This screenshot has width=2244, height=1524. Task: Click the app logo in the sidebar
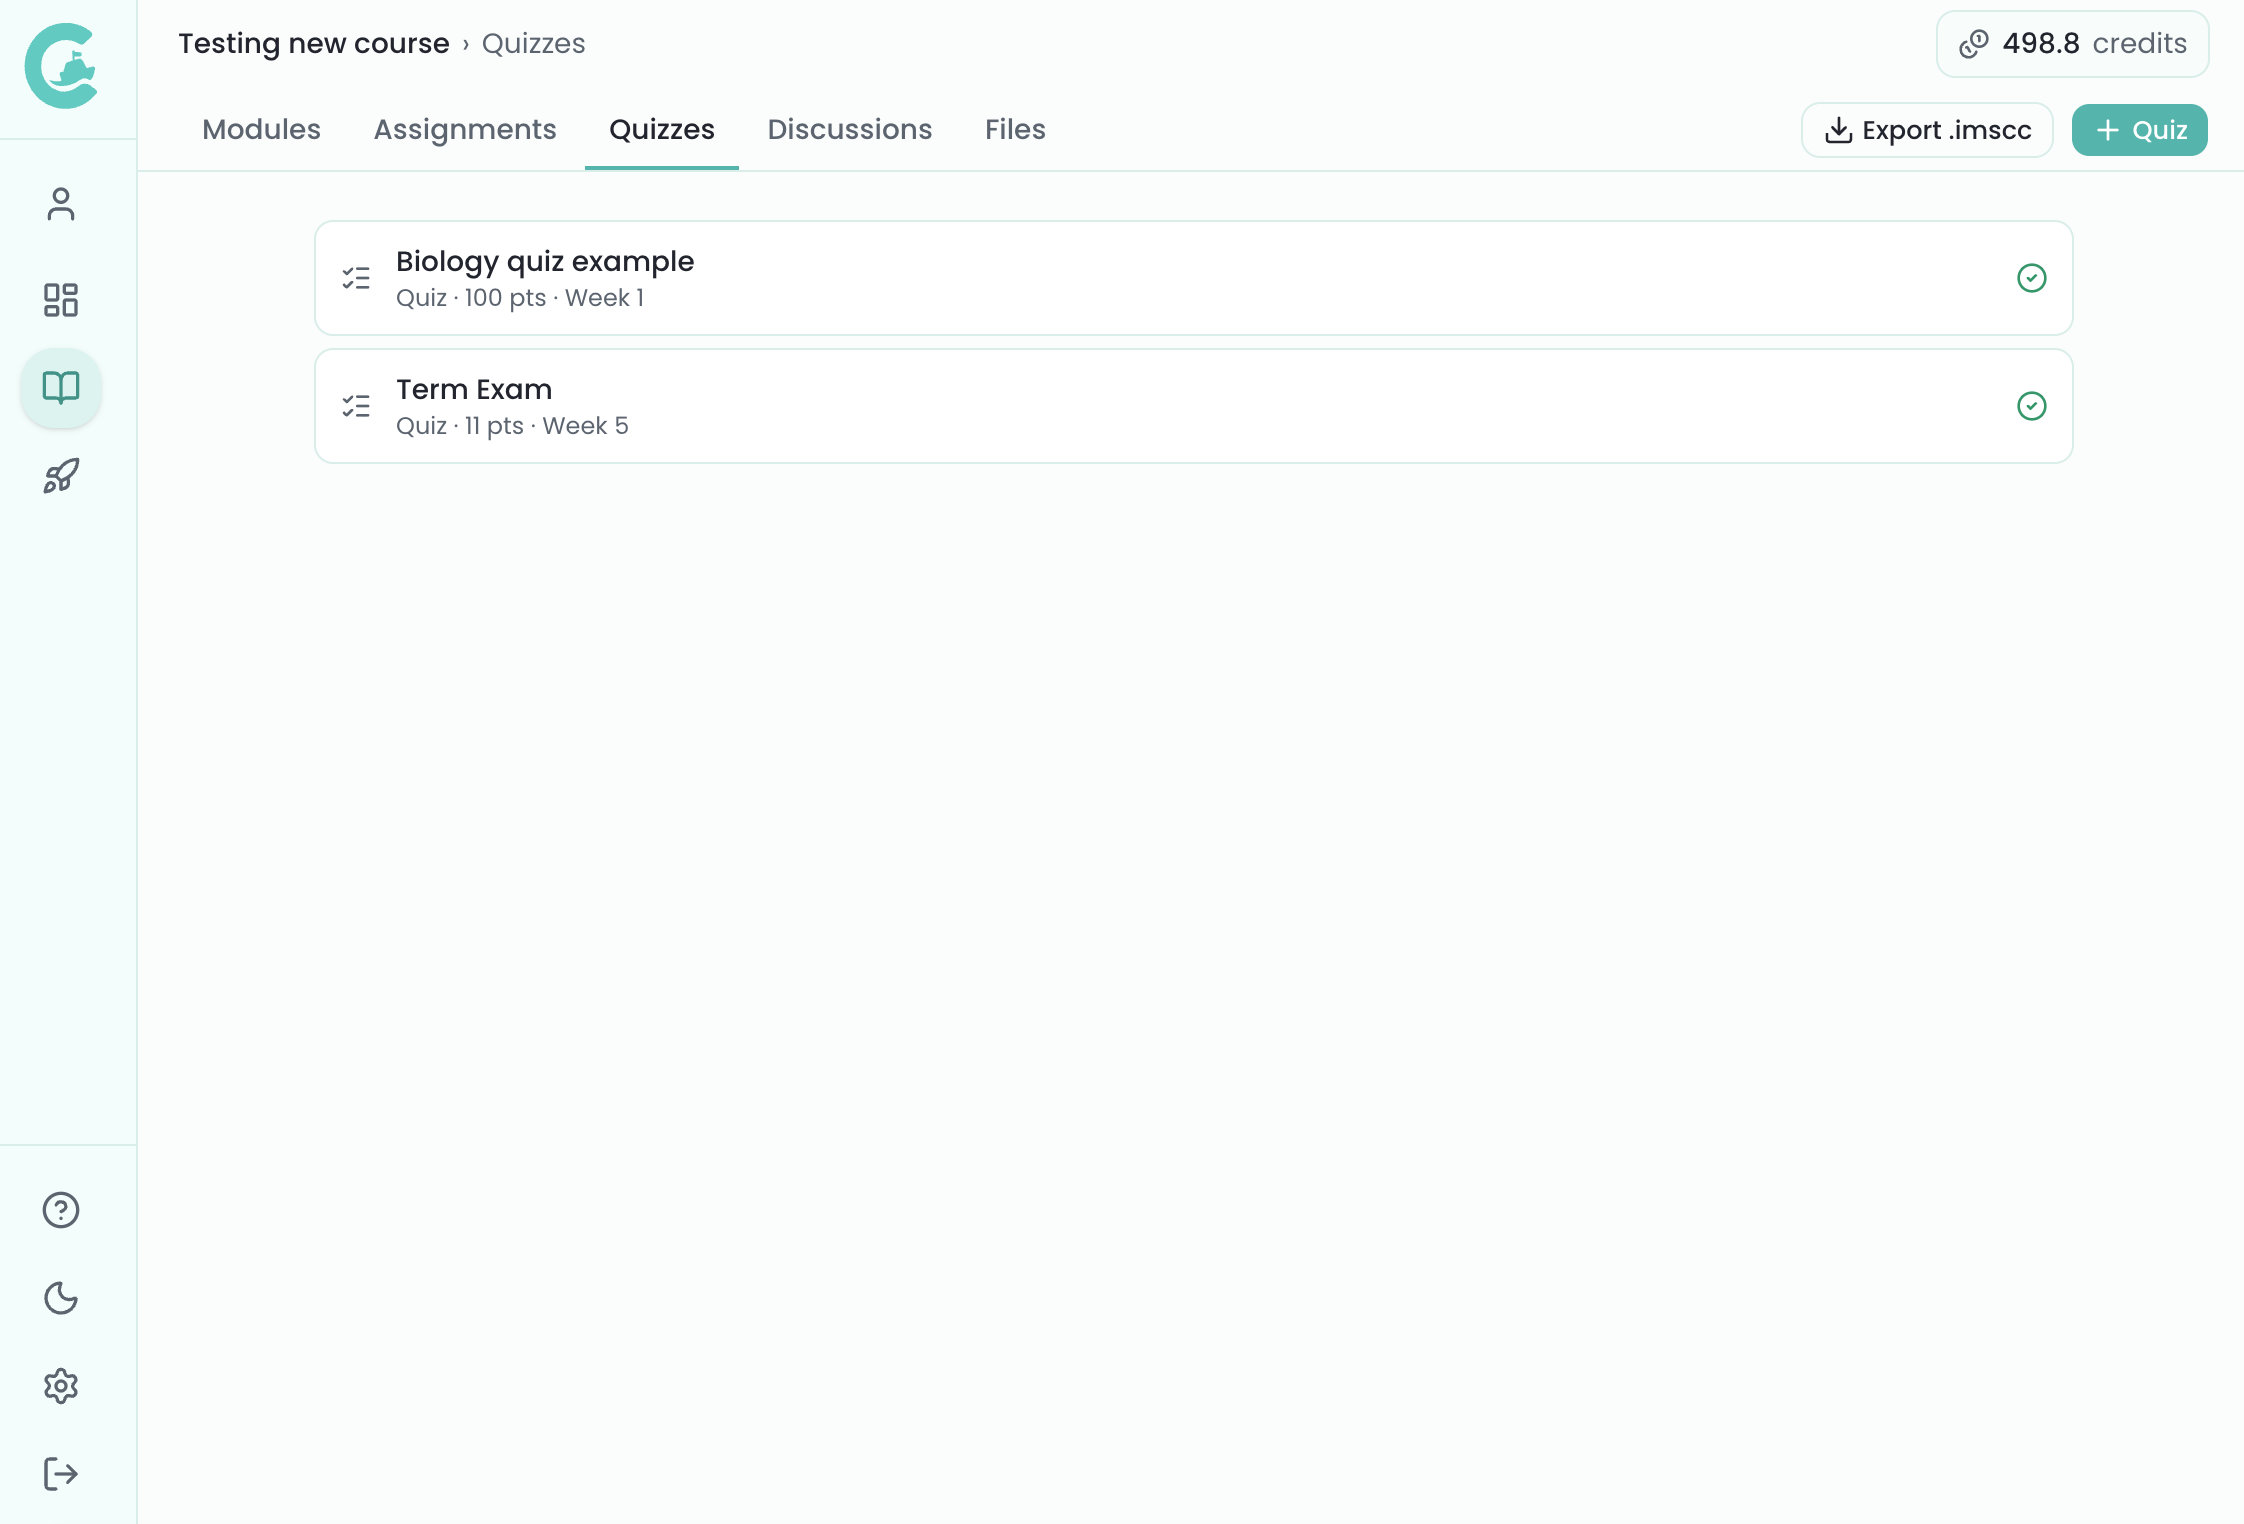(x=61, y=66)
